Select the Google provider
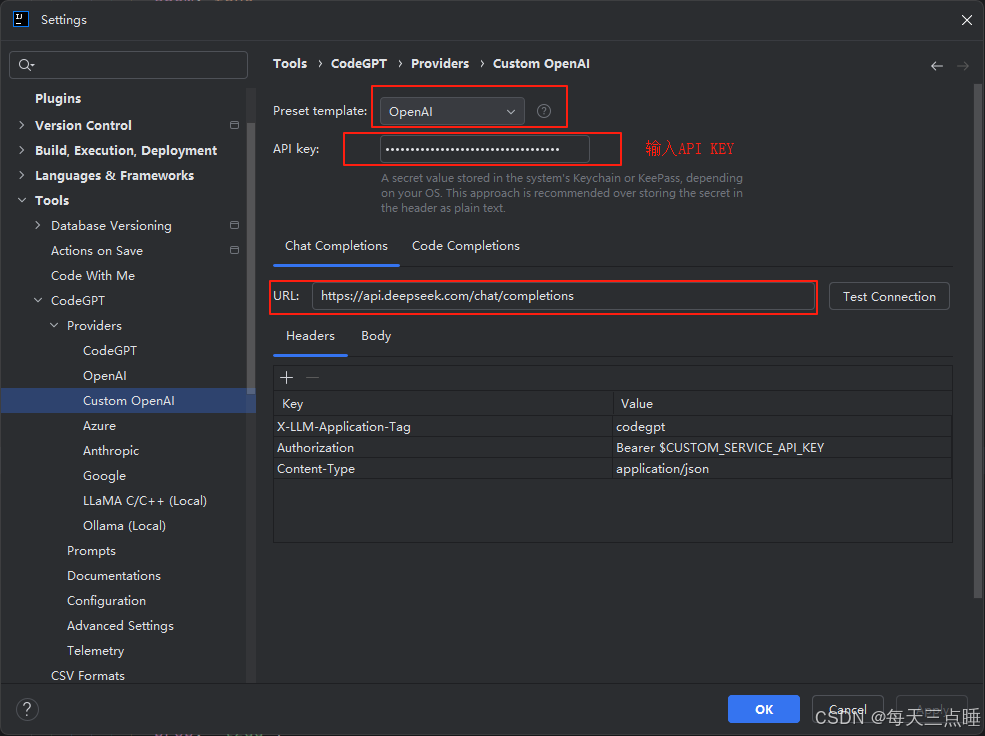Image resolution: width=985 pixels, height=736 pixels. point(104,476)
